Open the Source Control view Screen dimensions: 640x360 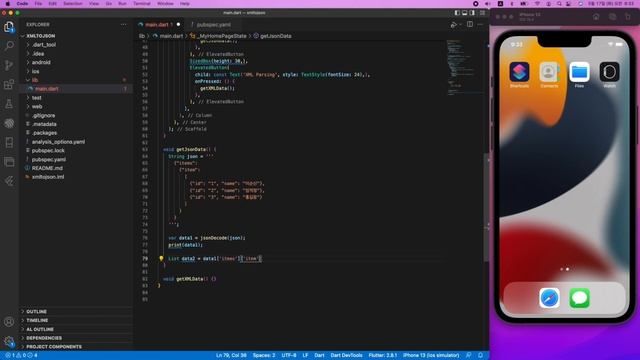pyautogui.click(x=9, y=65)
